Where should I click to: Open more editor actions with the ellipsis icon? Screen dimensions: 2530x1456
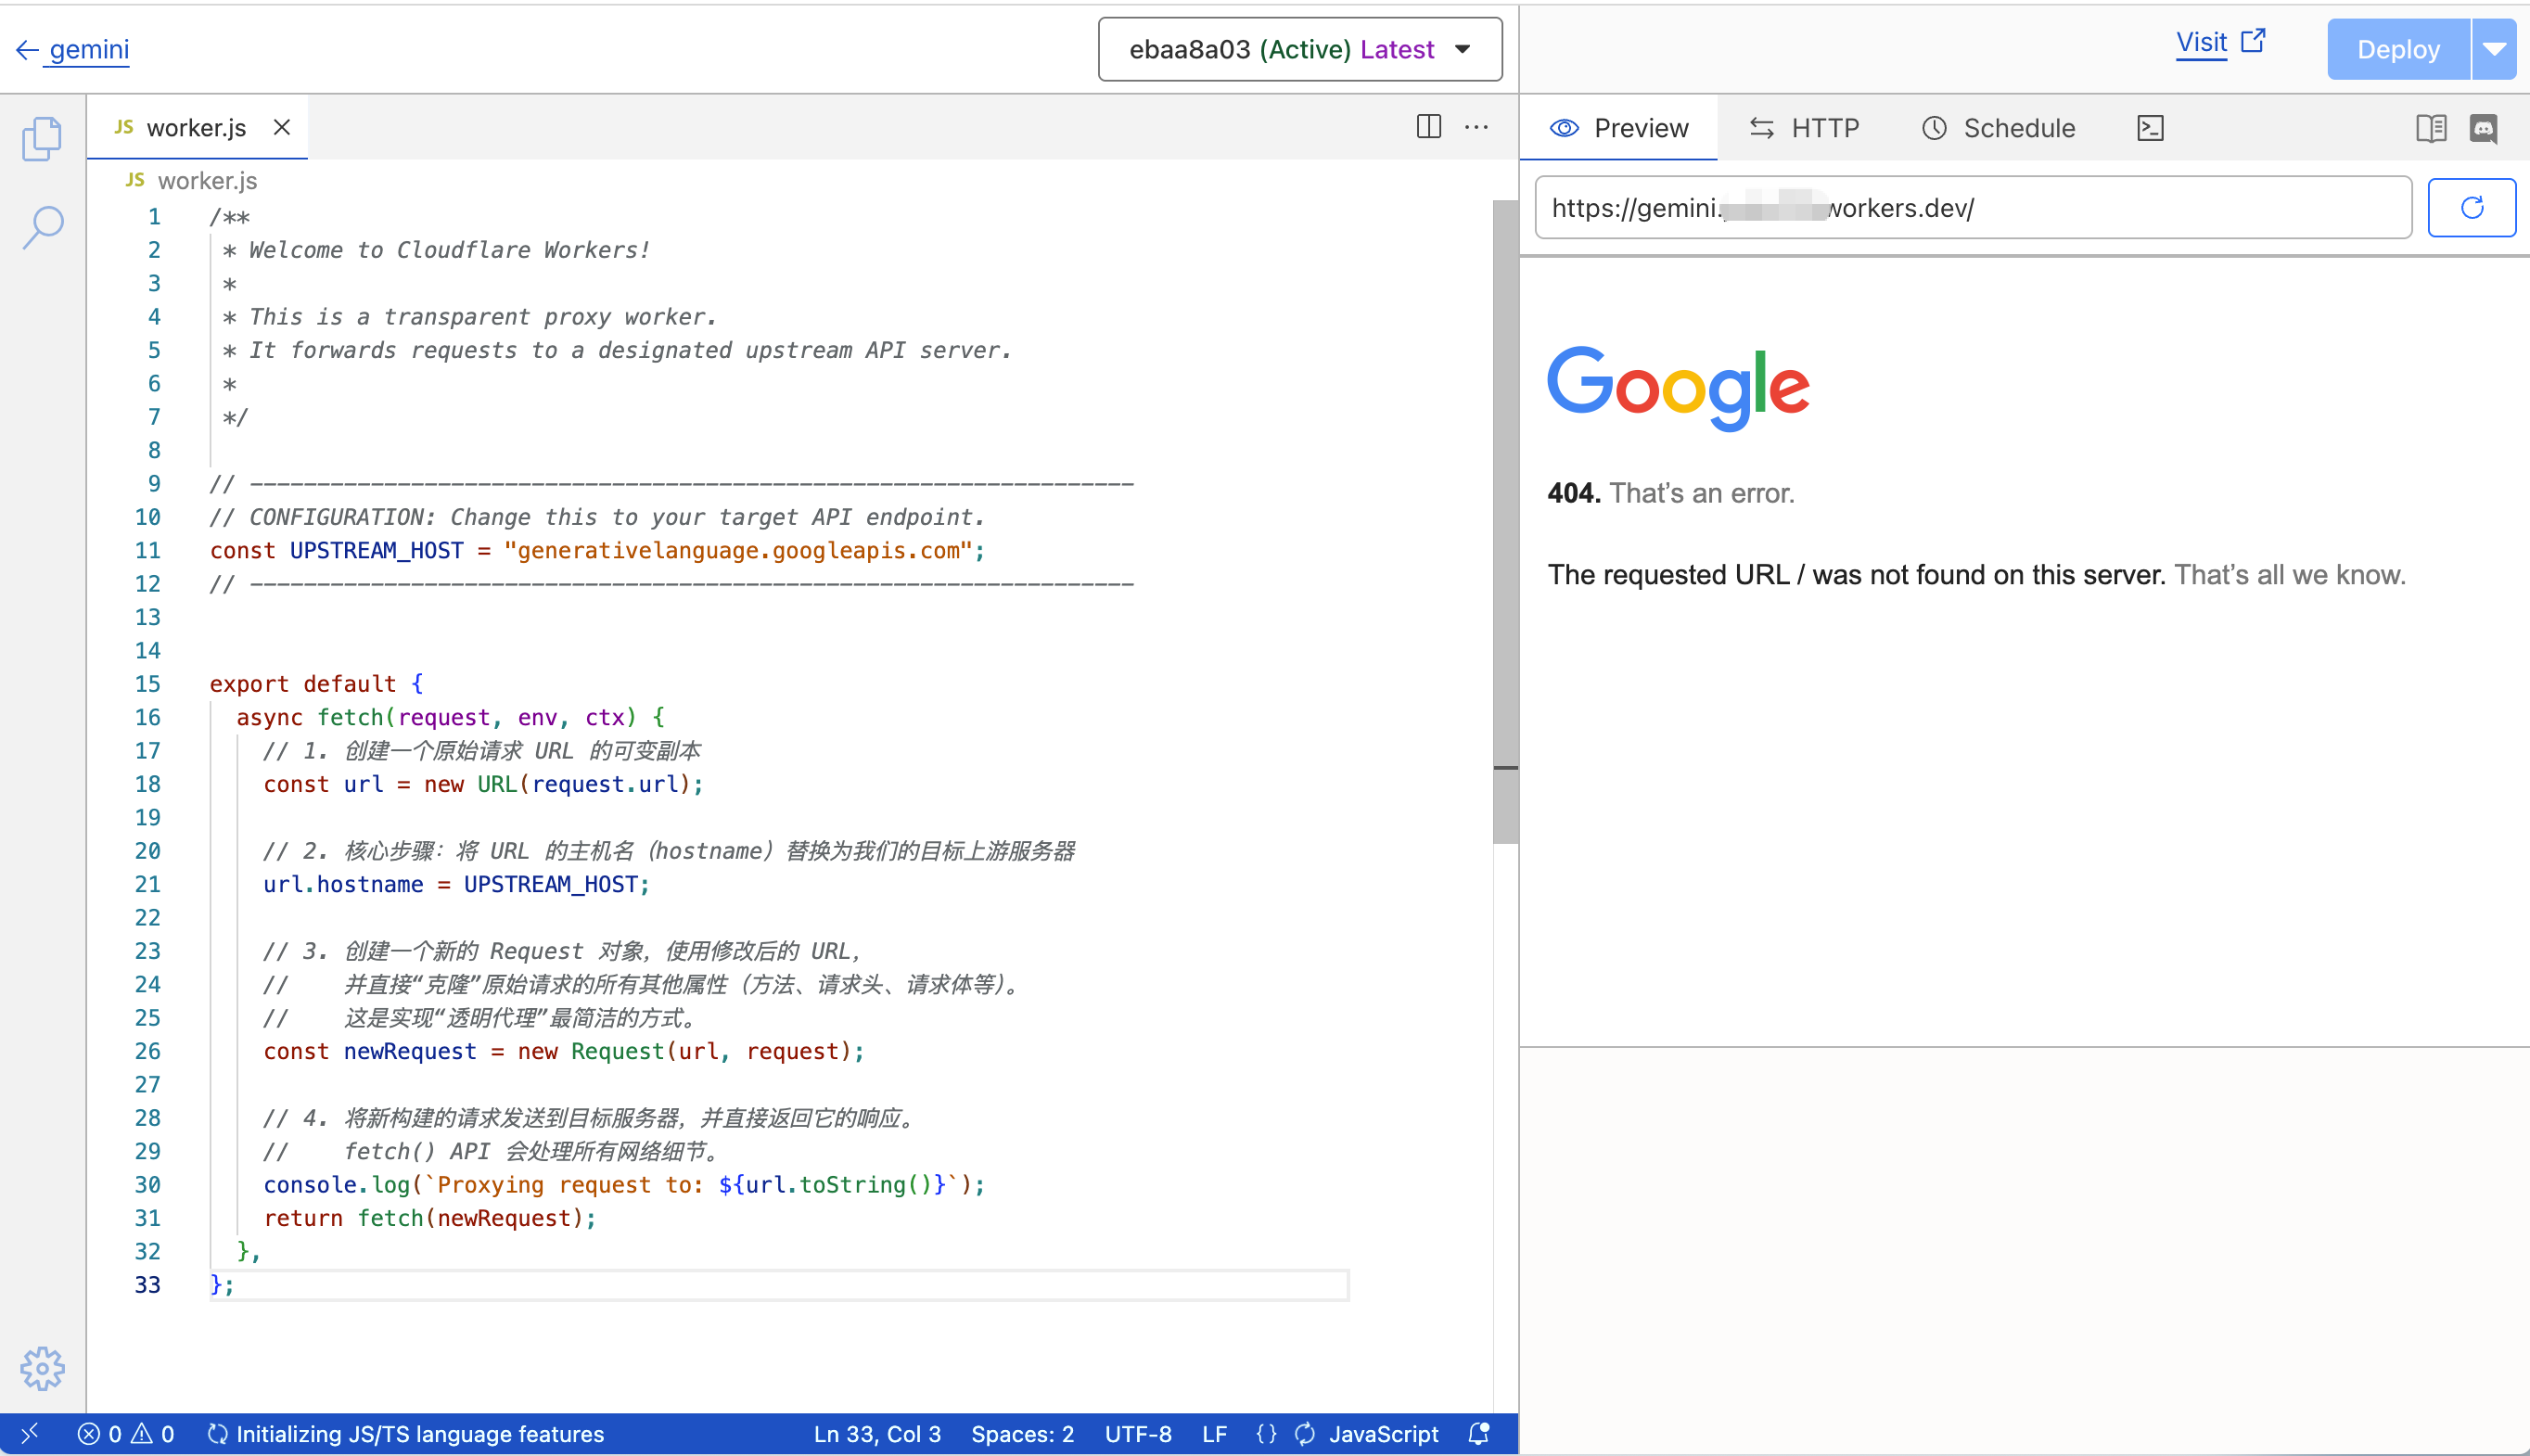[x=1477, y=127]
